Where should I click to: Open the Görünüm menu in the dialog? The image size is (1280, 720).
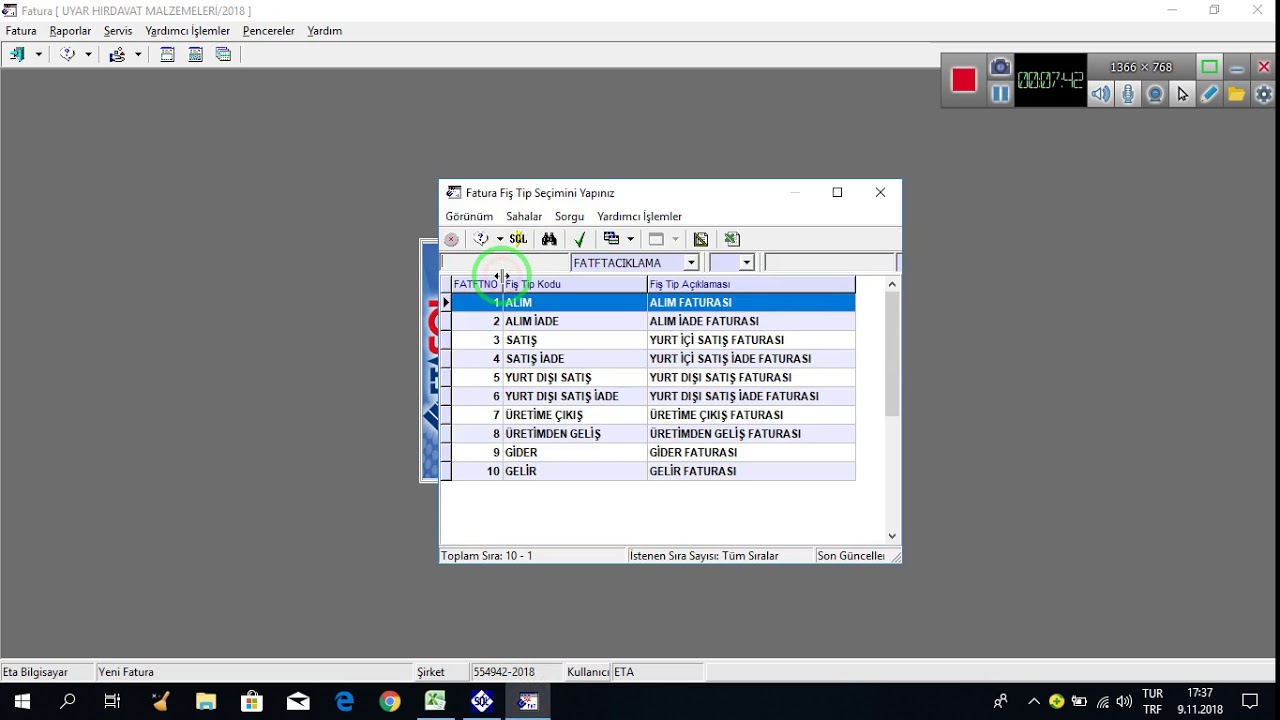click(x=469, y=216)
